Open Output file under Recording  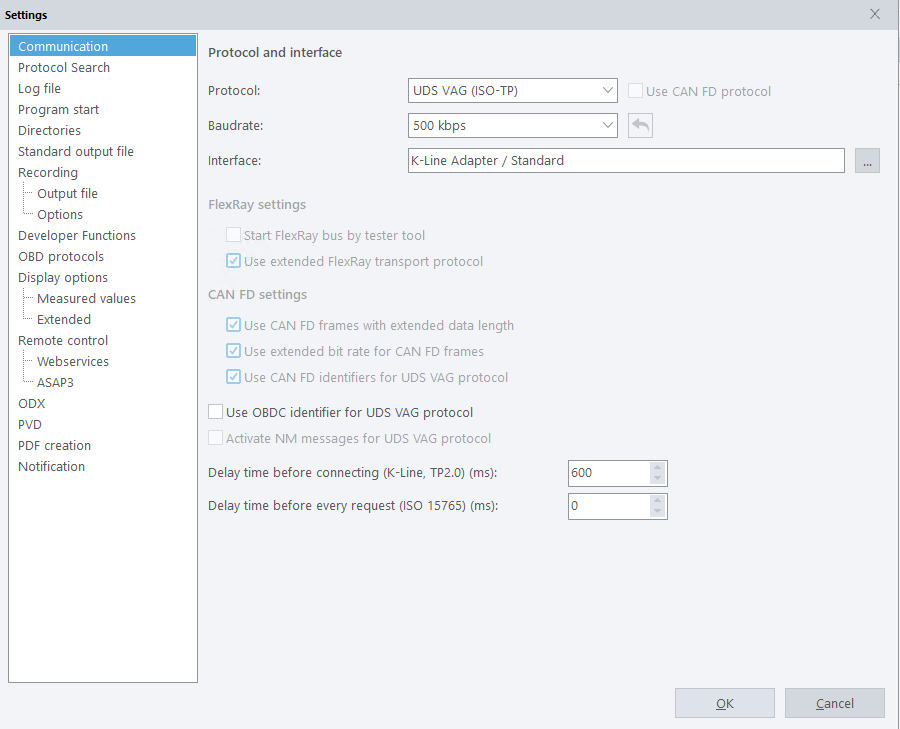[x=67, y=193]
